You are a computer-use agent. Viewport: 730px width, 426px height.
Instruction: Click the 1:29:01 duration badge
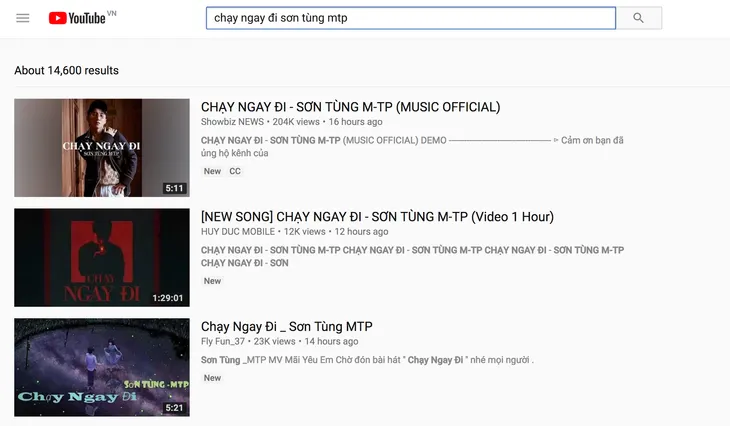[168, 298]
